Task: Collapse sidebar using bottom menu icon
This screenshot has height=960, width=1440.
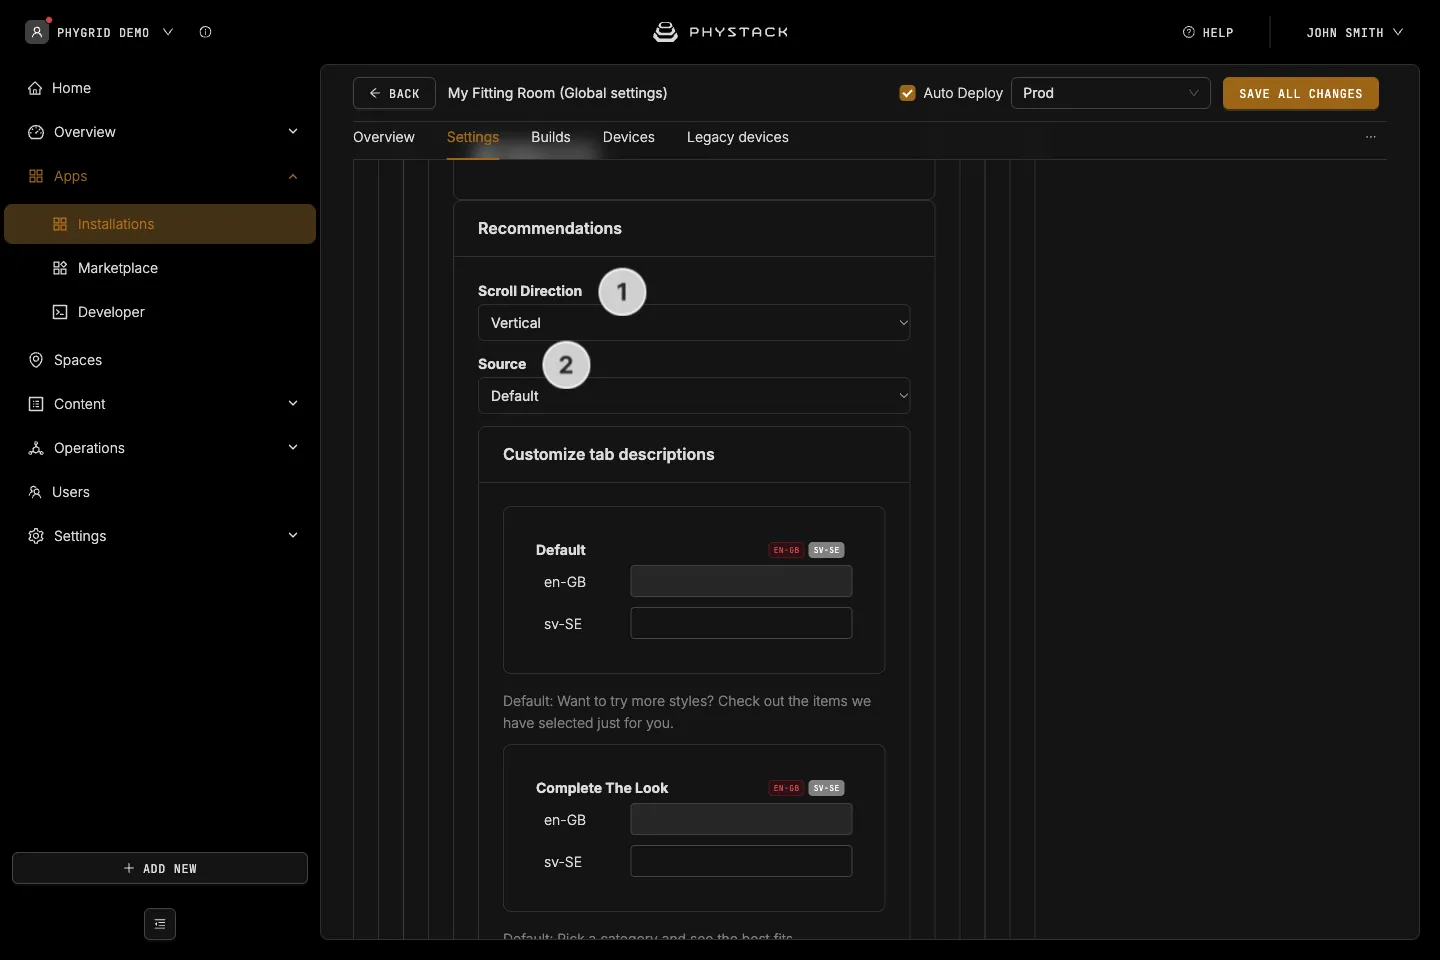Action: (x=160, y=924)
